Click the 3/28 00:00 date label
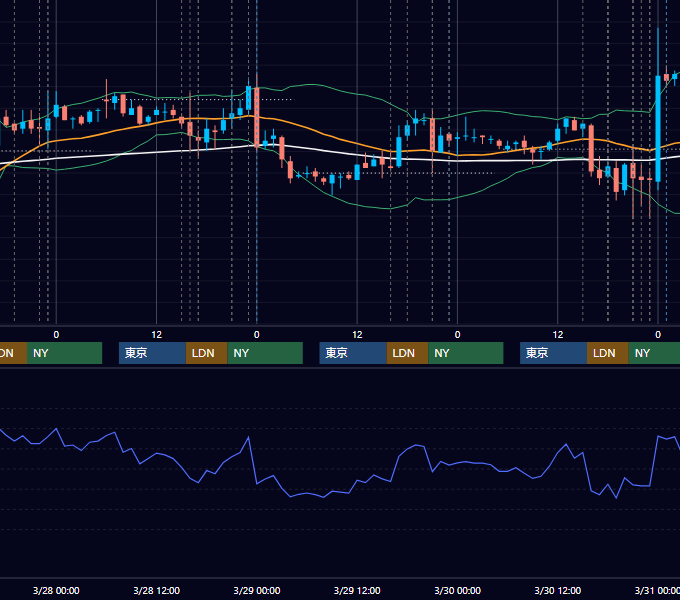 56,590
